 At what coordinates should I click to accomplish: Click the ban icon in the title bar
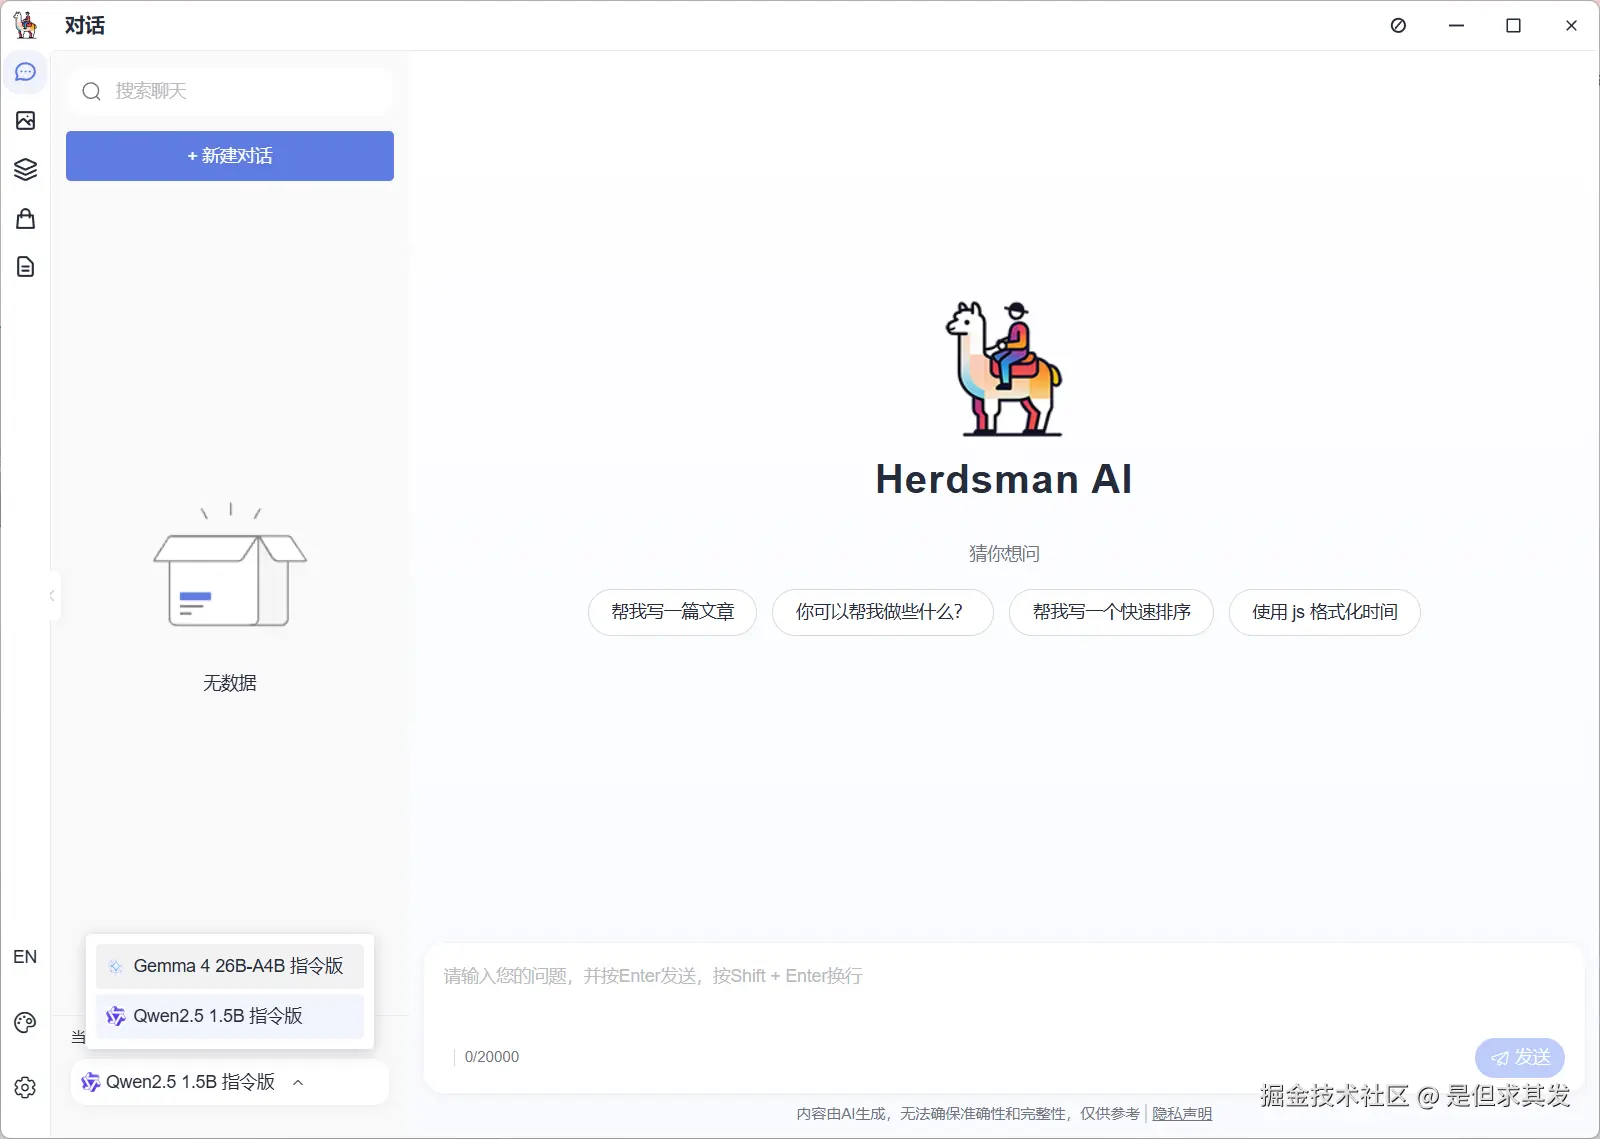pos(1397,25)
